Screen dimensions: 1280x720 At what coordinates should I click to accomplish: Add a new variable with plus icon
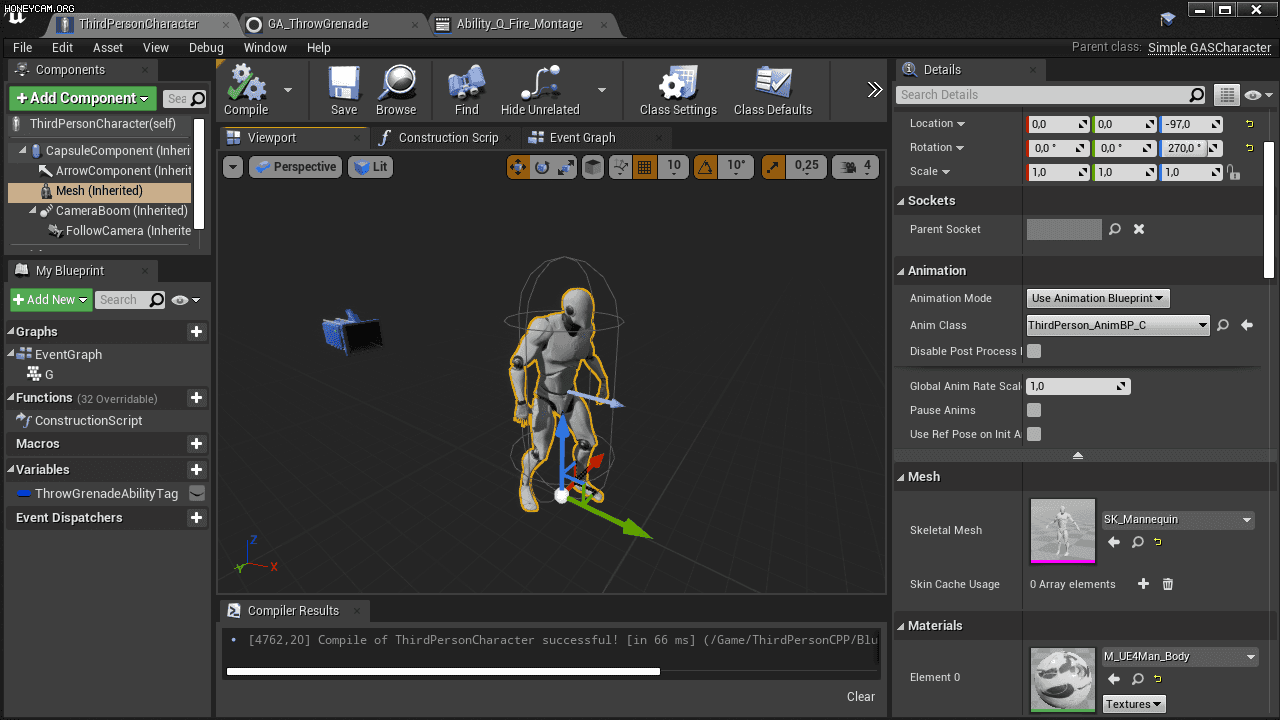coord(196,470)
